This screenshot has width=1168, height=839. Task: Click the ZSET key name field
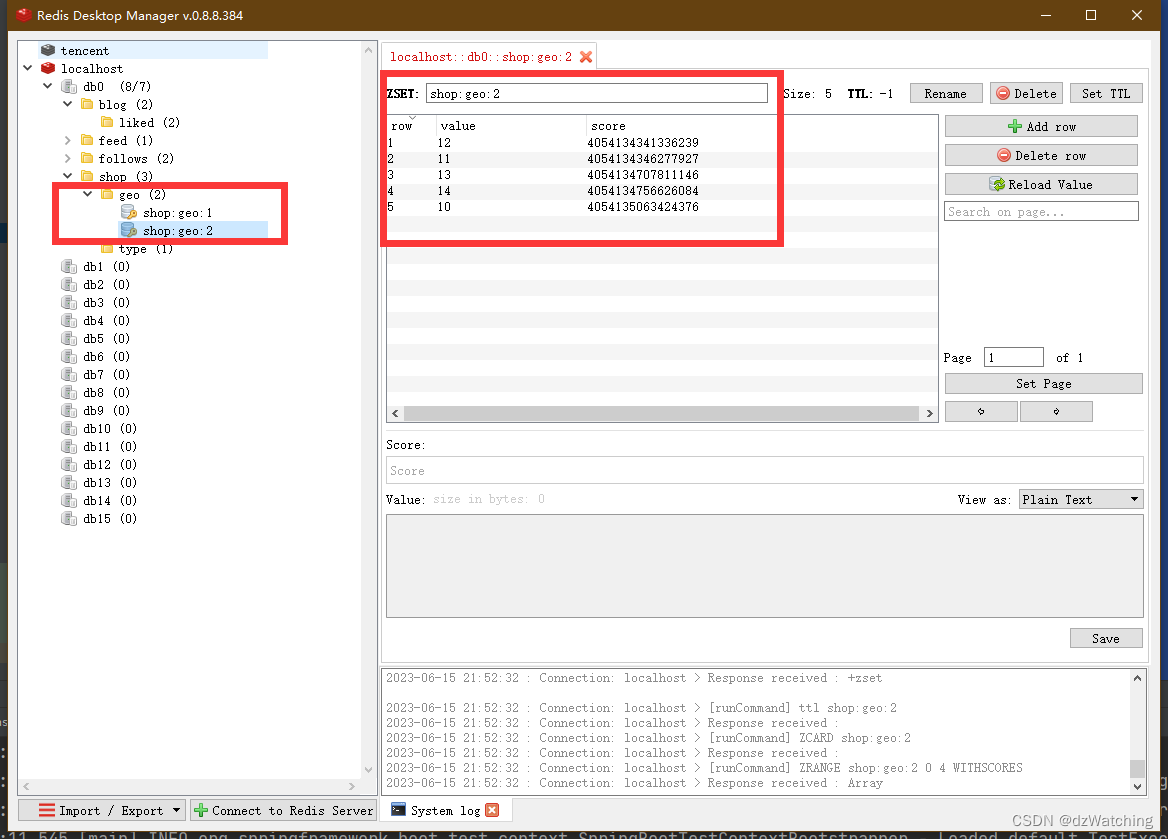(x=597, y=93)
